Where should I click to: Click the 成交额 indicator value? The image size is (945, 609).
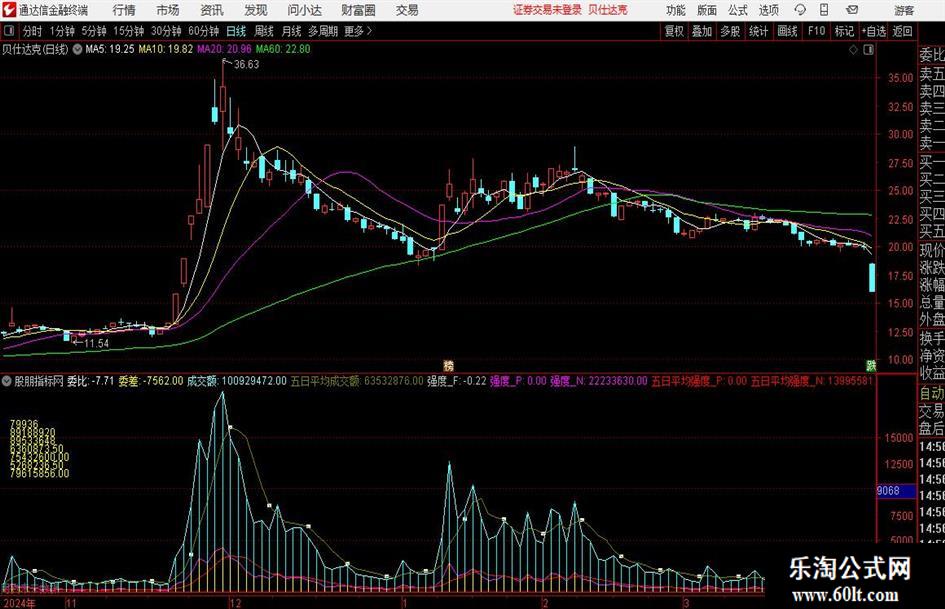237,381
